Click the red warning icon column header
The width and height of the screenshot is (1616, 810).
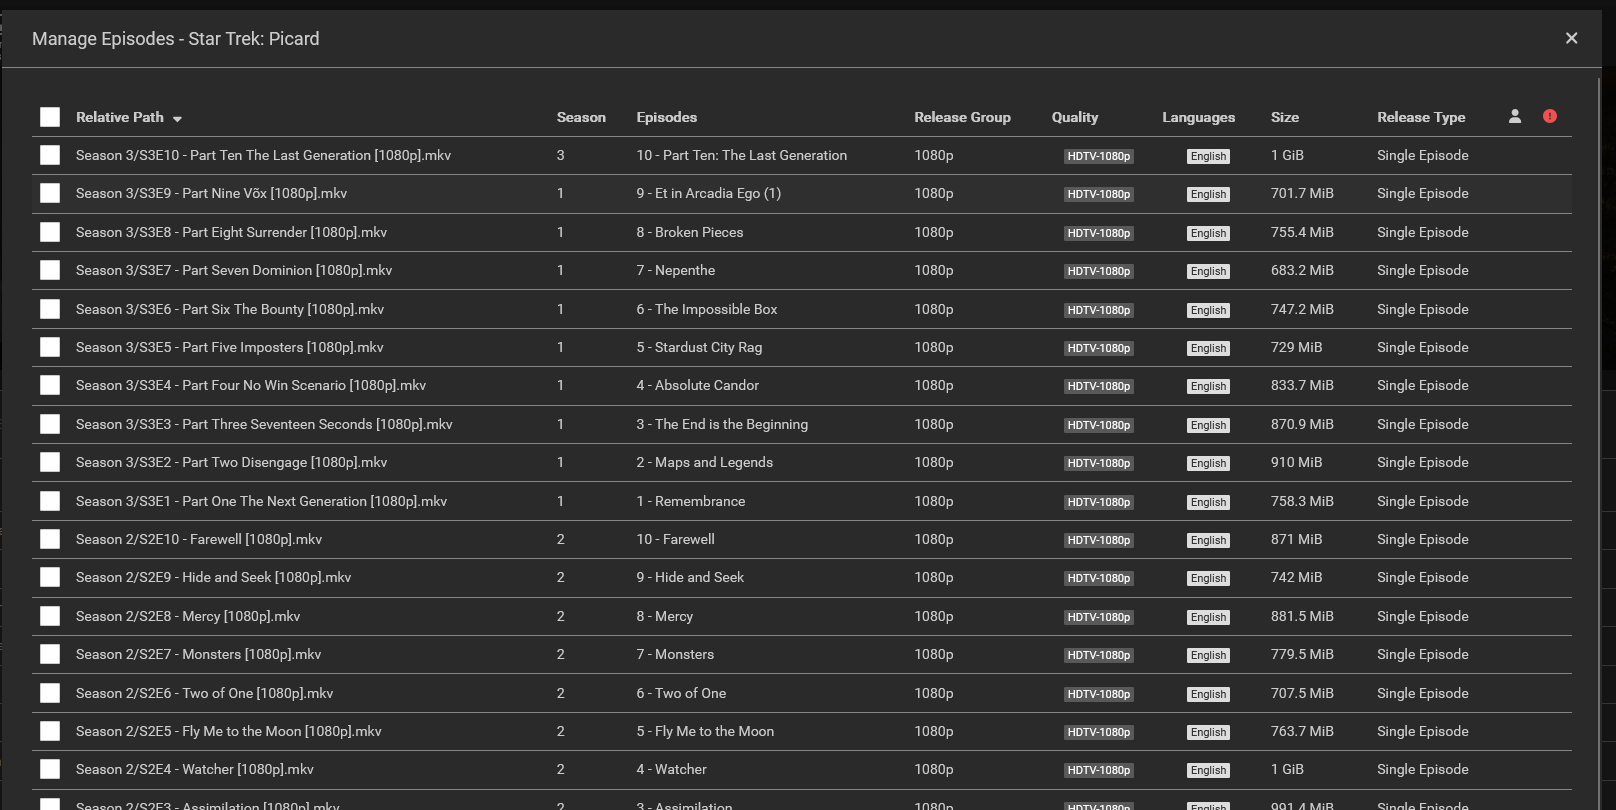point(1550,116)
